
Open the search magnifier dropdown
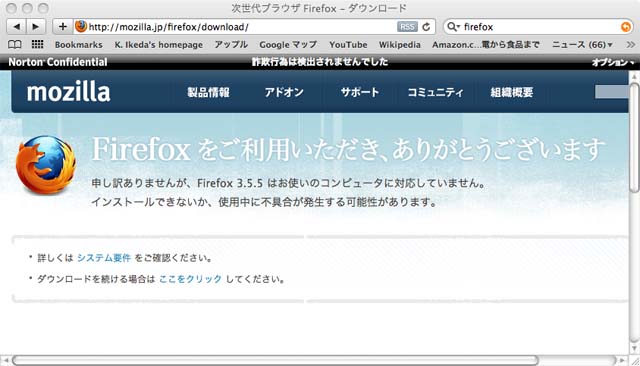(453, 27)
